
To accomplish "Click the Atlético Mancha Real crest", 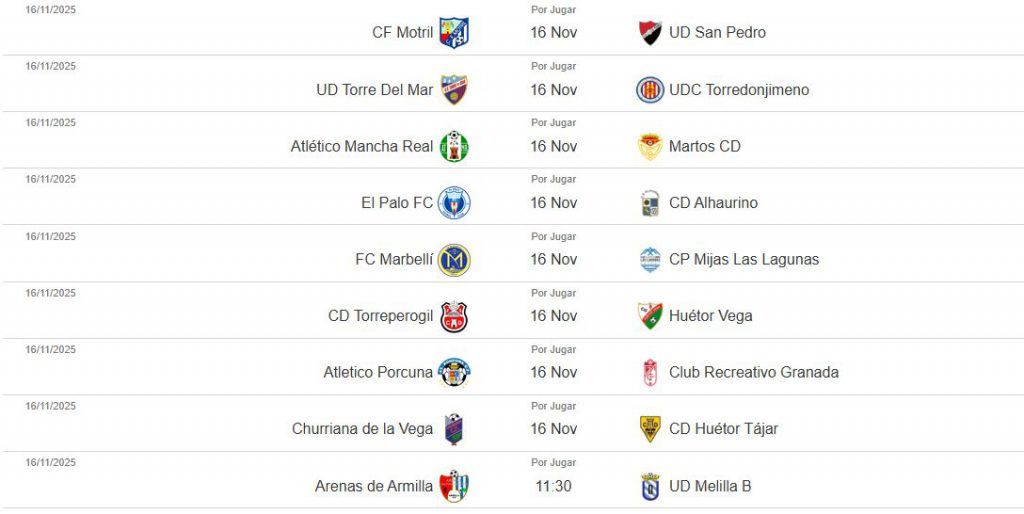I will pos(454,146).
